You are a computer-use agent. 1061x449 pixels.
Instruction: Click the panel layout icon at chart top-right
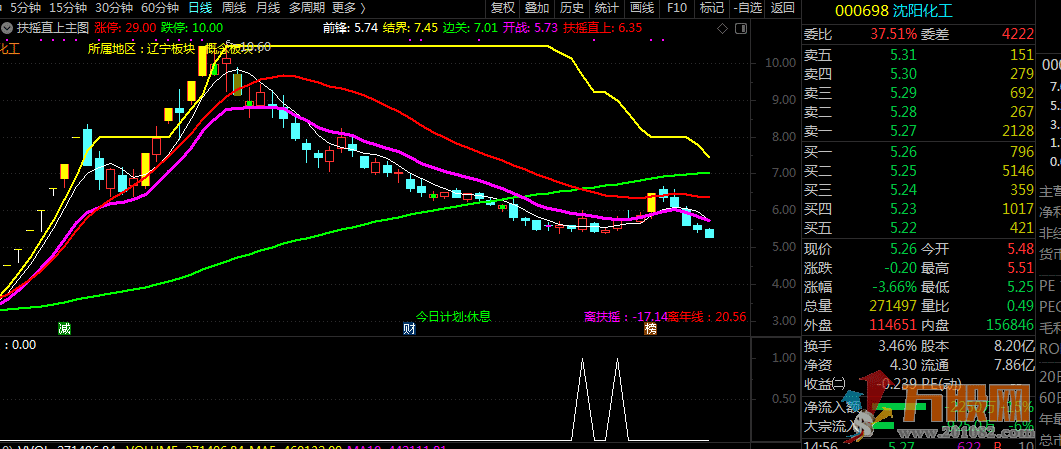(x=742, y=28)
